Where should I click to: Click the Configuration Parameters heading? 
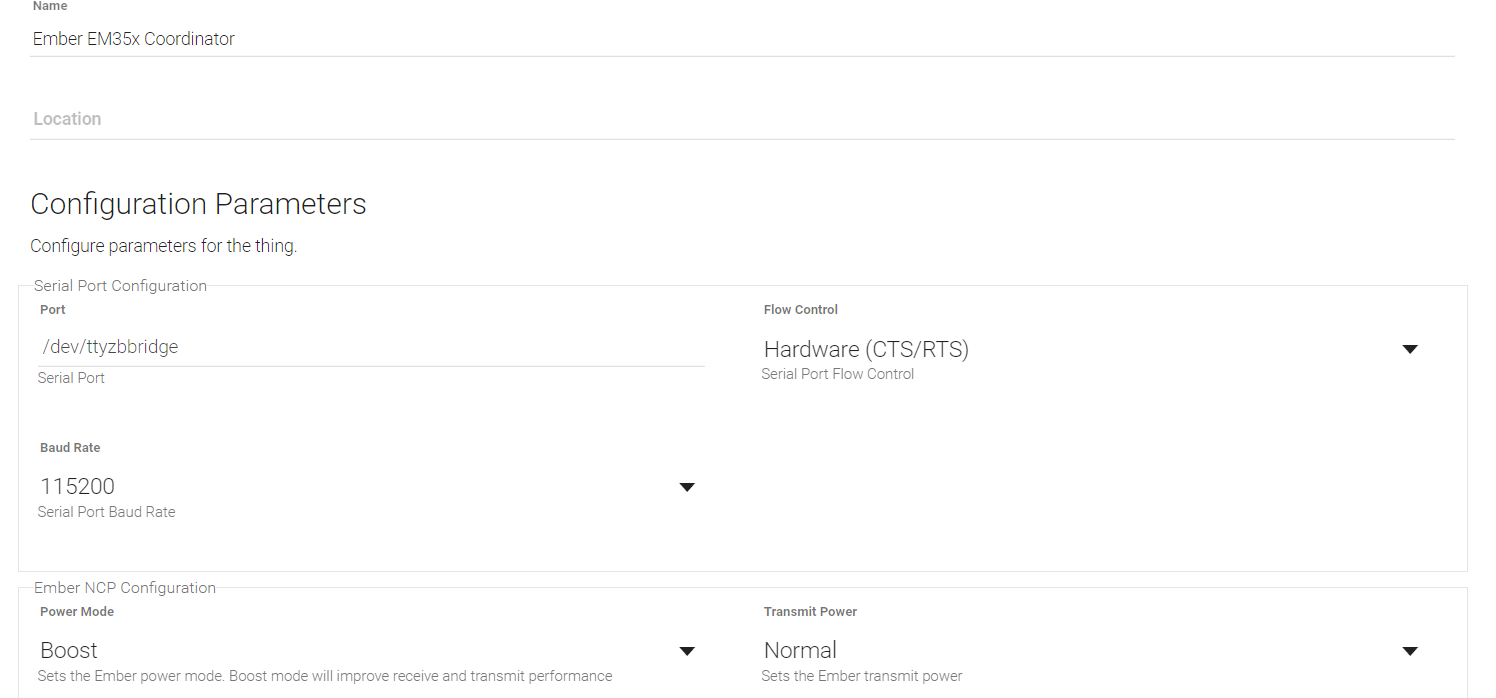(x=198, y=204)
